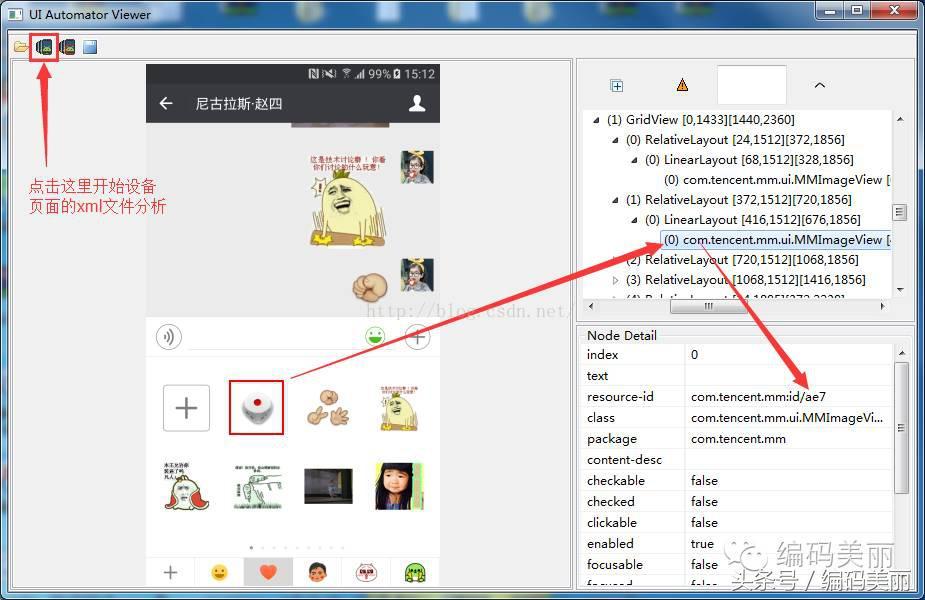Click the Open folder icon in toolbar

point(21,47)
